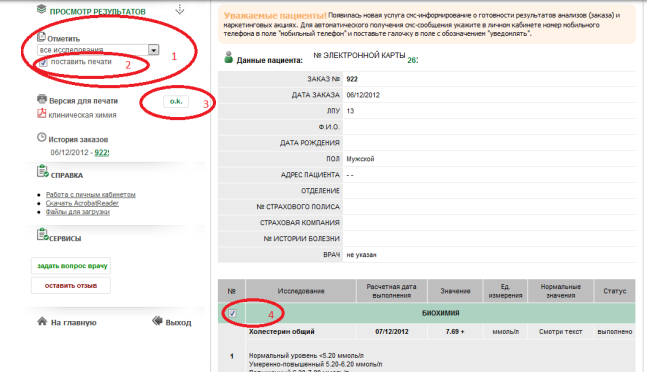Click the ммоль/л unit cell
The width and height of the screenshot is (647, 373).
505,332
